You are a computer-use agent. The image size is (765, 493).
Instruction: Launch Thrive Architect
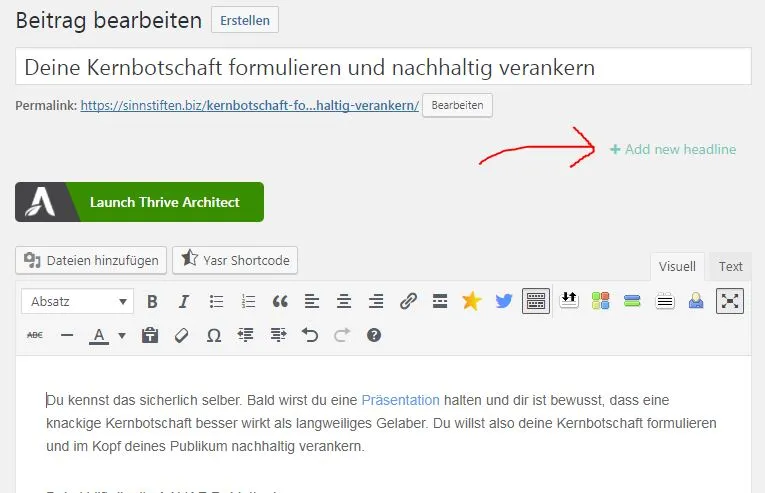(x=140, y=202)
